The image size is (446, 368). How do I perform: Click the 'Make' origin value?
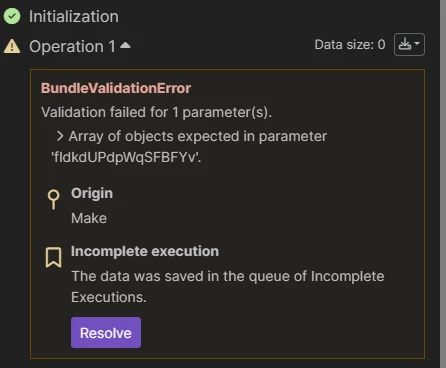click(89, 218)
